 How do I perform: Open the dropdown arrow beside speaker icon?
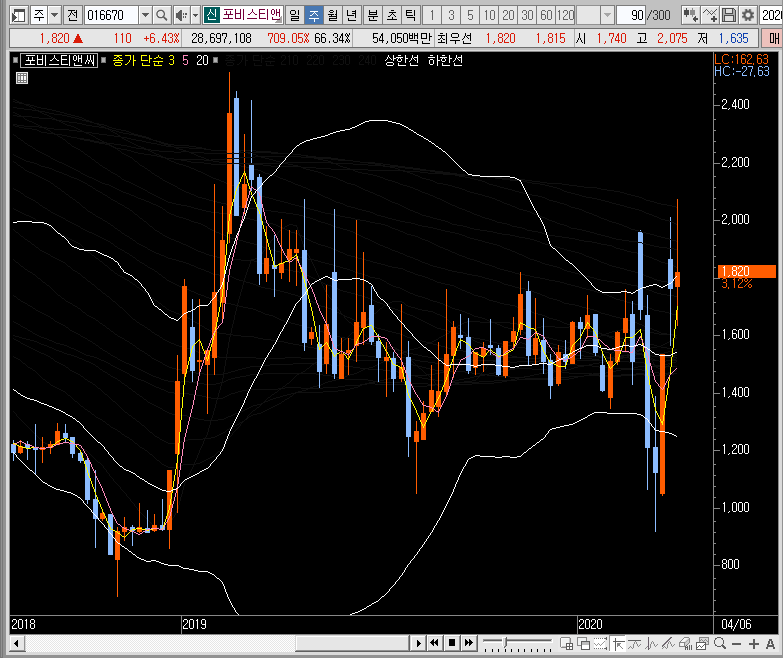click(x=196, y=15)
